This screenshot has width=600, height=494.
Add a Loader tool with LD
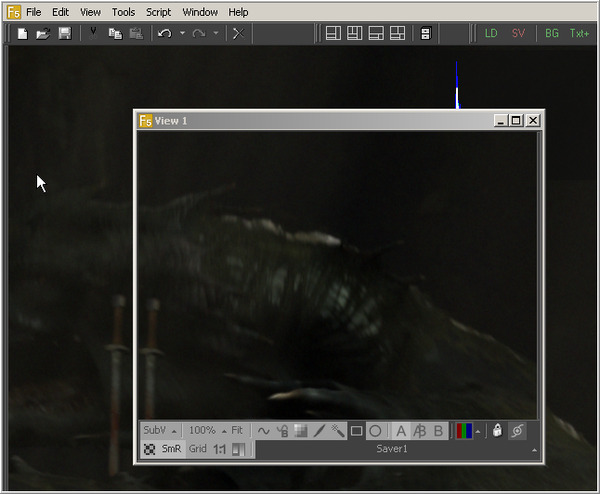[491, 33]
